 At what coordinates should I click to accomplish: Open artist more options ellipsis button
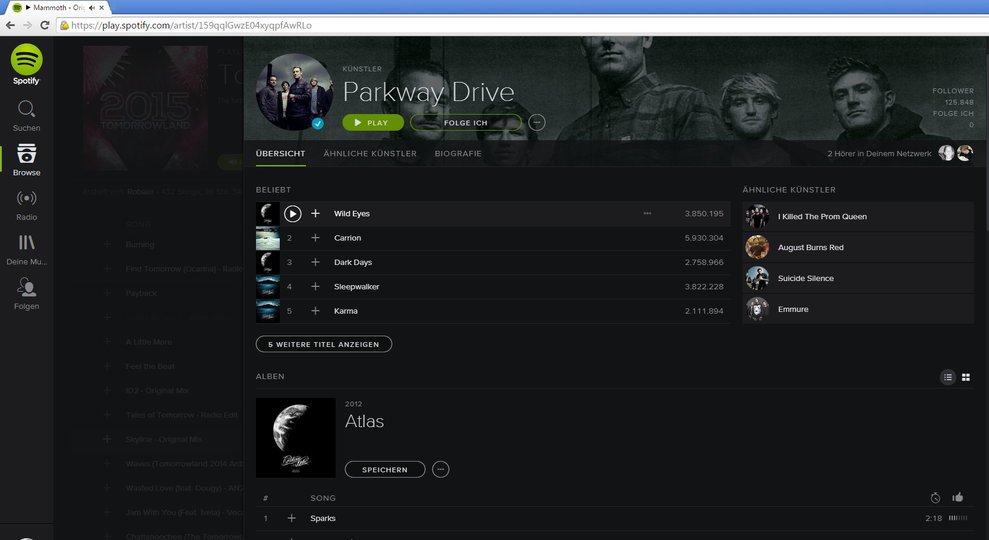[x=537, y=122]
